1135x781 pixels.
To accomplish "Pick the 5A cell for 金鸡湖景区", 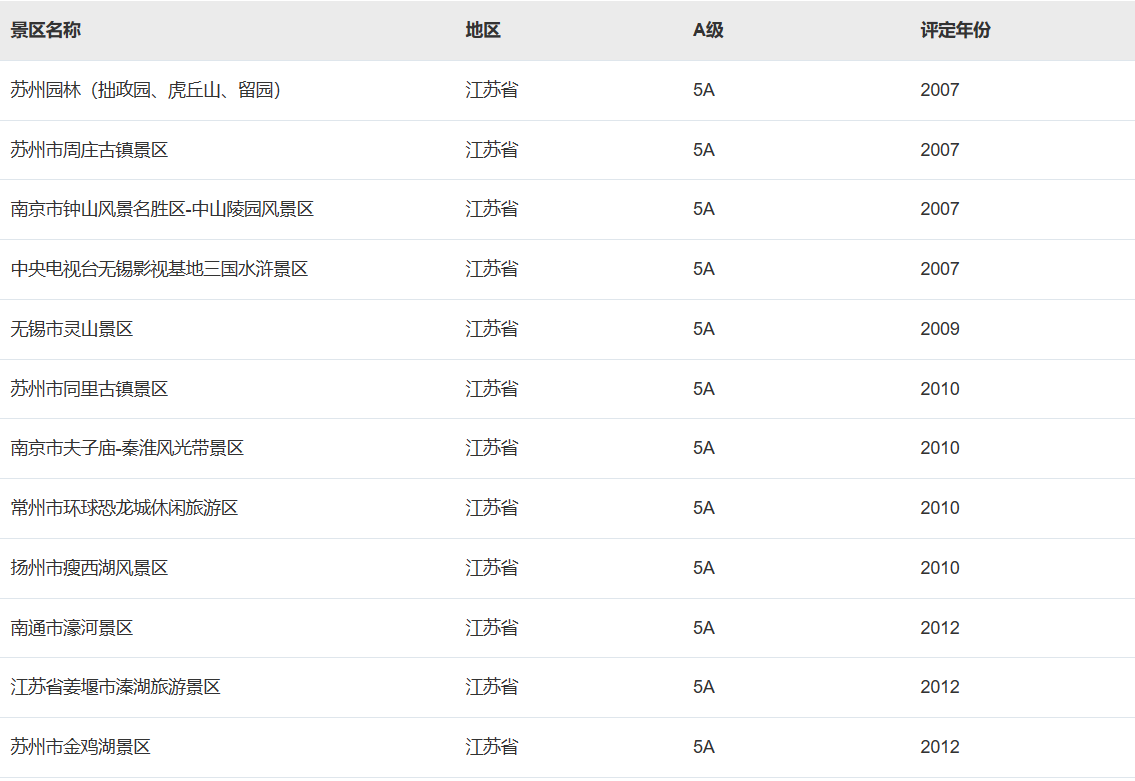I will tap(704, 747).
